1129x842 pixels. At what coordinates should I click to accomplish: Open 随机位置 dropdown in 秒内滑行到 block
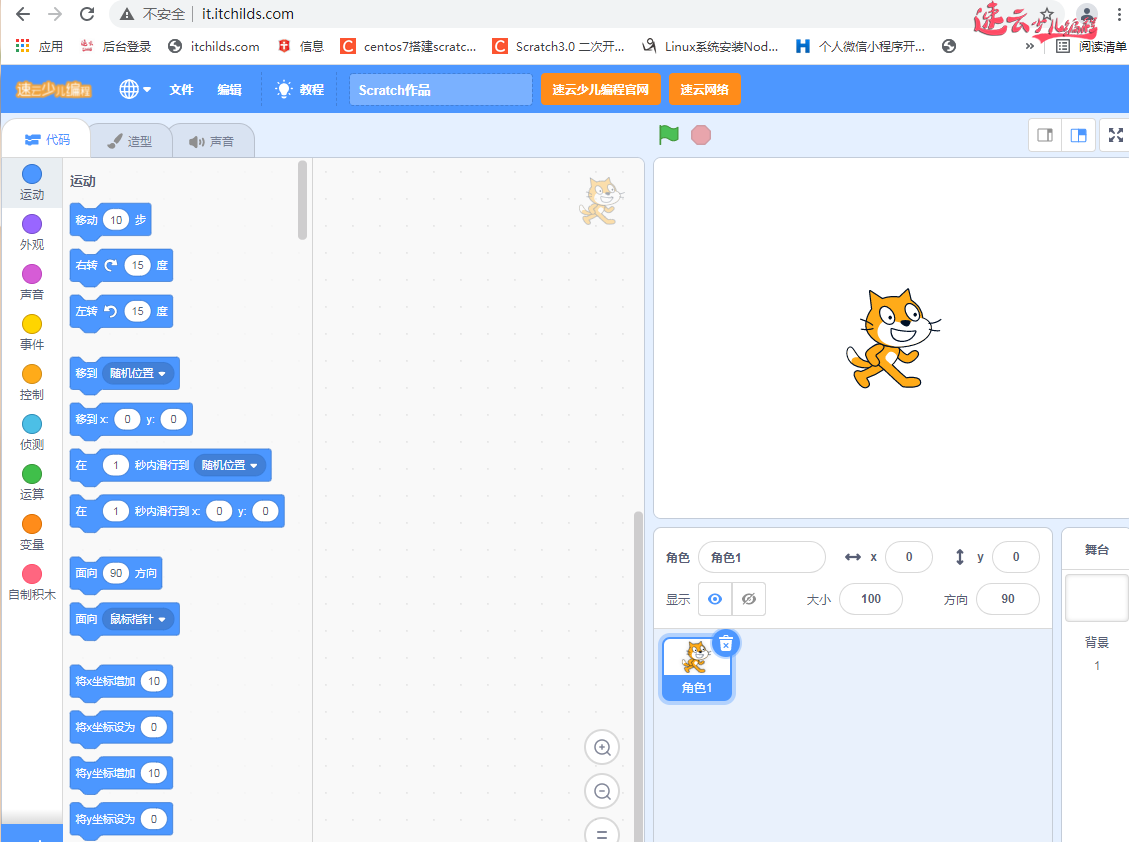click(229, 465)
